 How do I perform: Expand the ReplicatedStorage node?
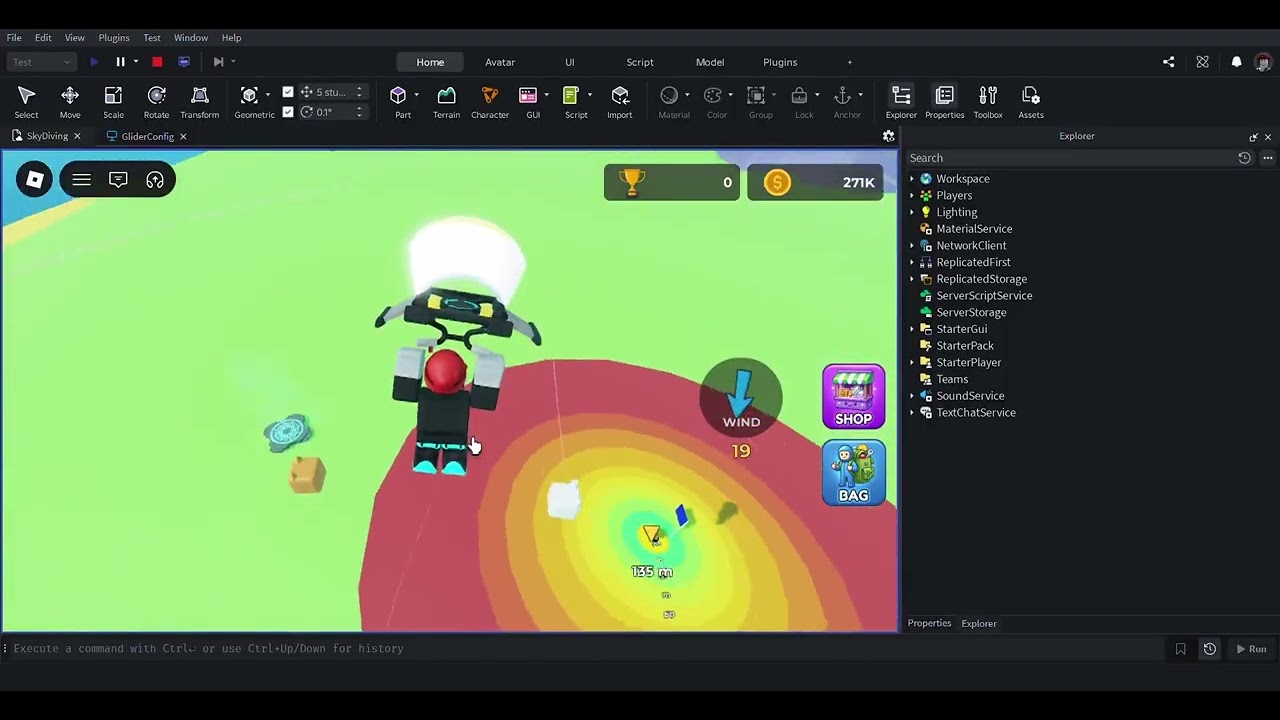912,279
